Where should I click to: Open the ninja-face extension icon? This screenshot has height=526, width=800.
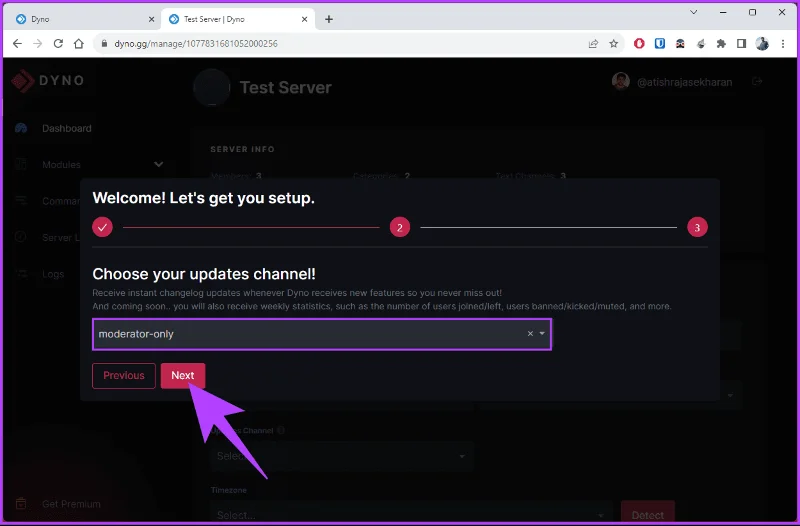tap(680, 43)
